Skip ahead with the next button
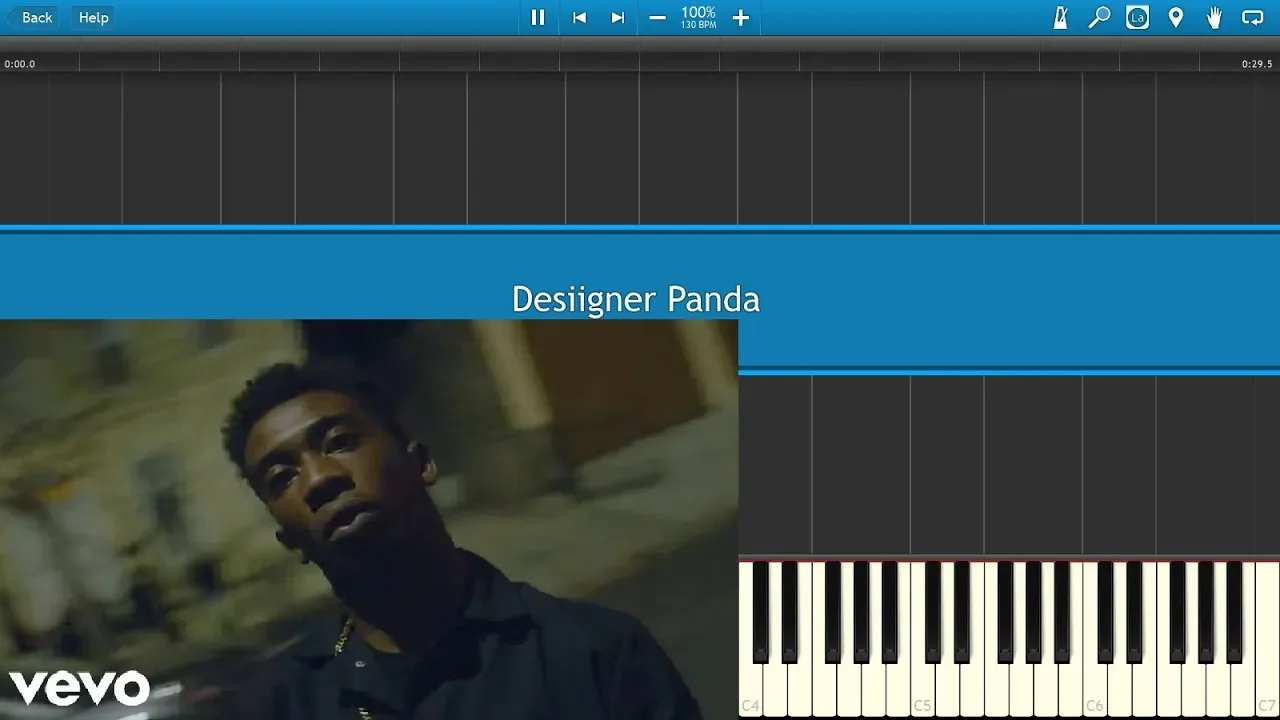 618,17
